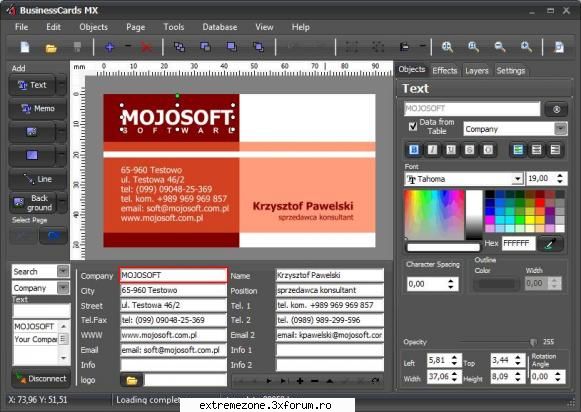Click the Disconnect button
This screenshot has height=412, width=581.
pos(41,379)
